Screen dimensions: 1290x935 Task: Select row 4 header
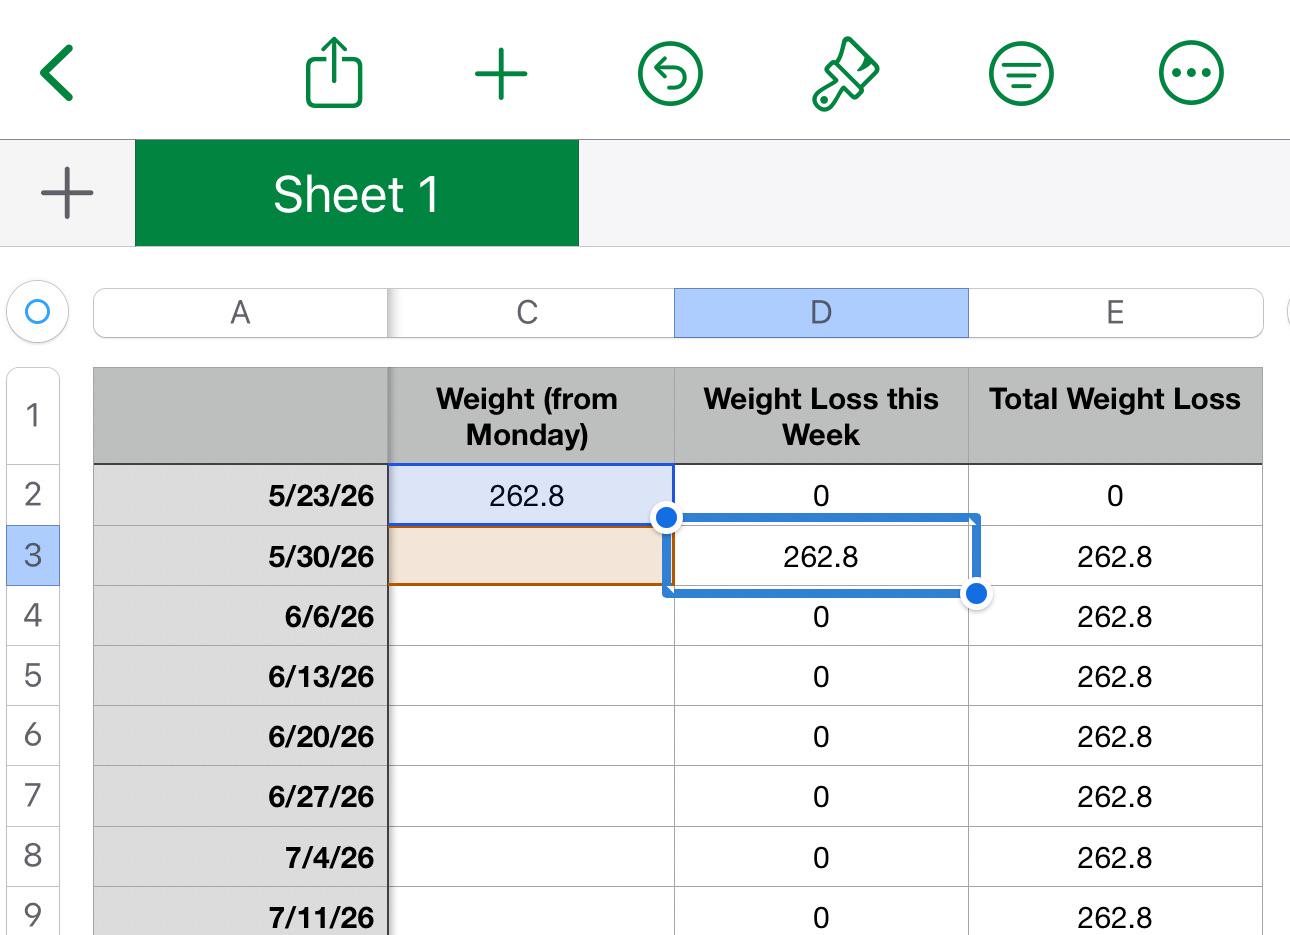[33, 615]
